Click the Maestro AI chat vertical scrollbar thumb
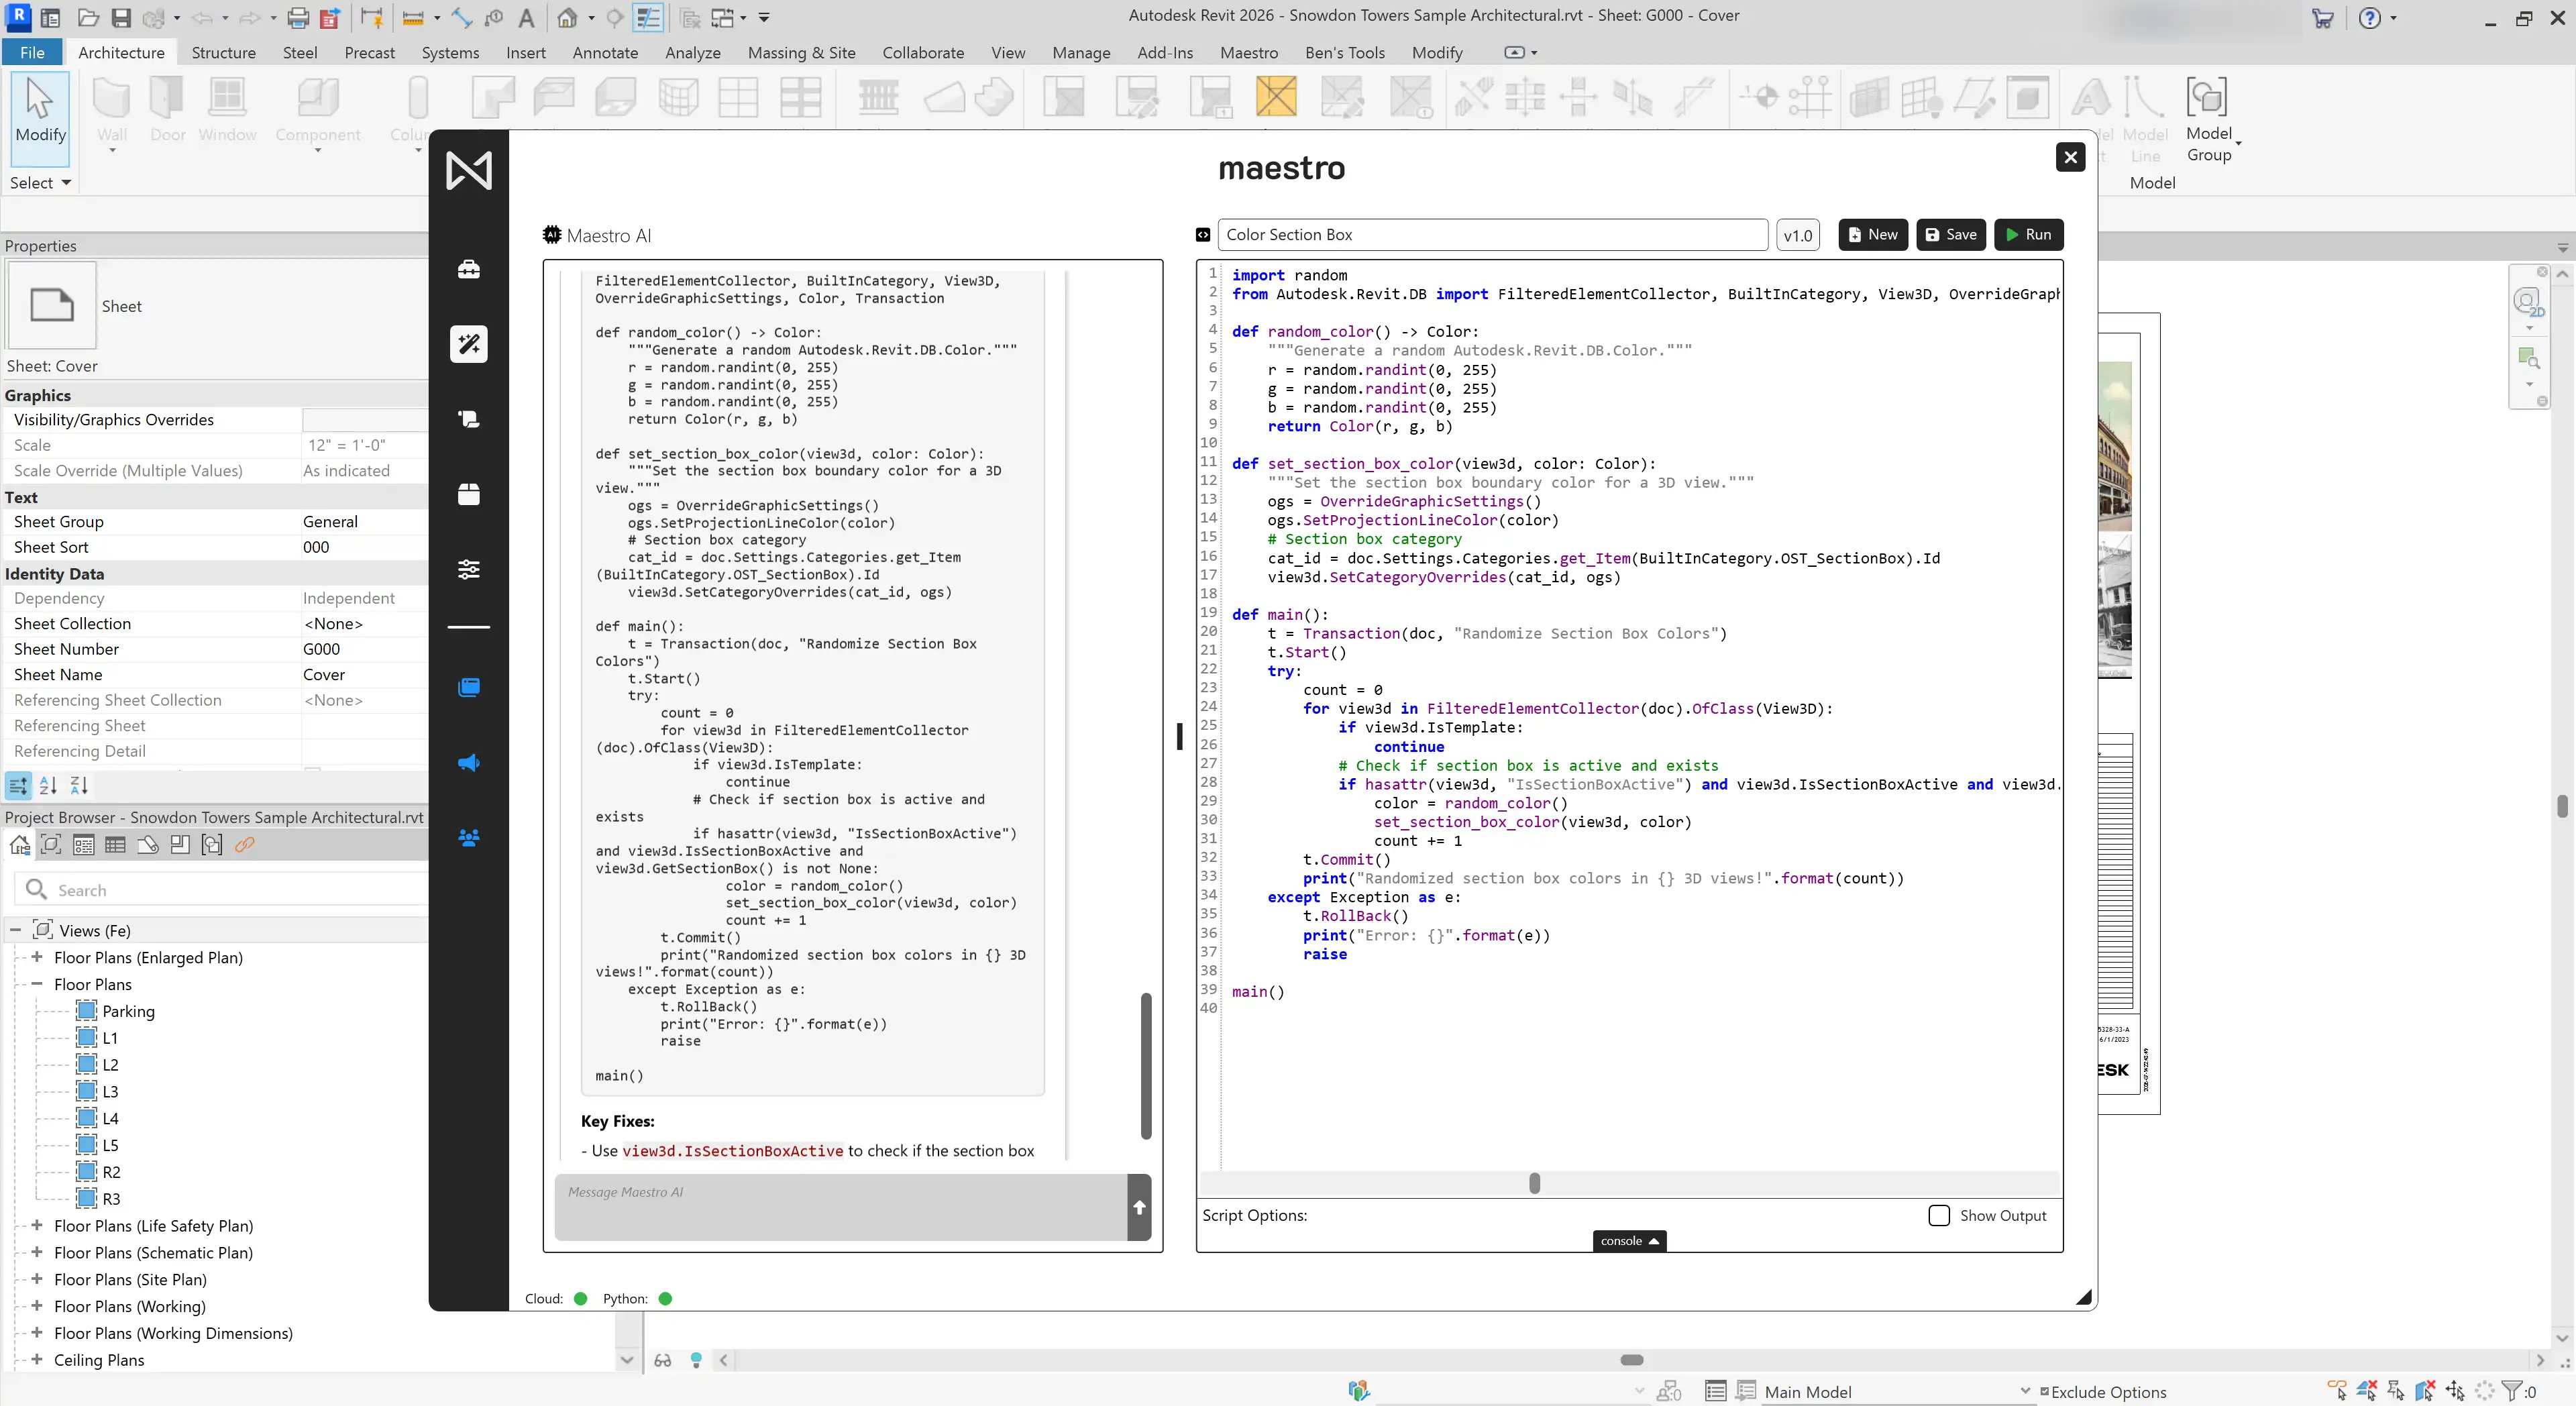 point(1146,1066)
